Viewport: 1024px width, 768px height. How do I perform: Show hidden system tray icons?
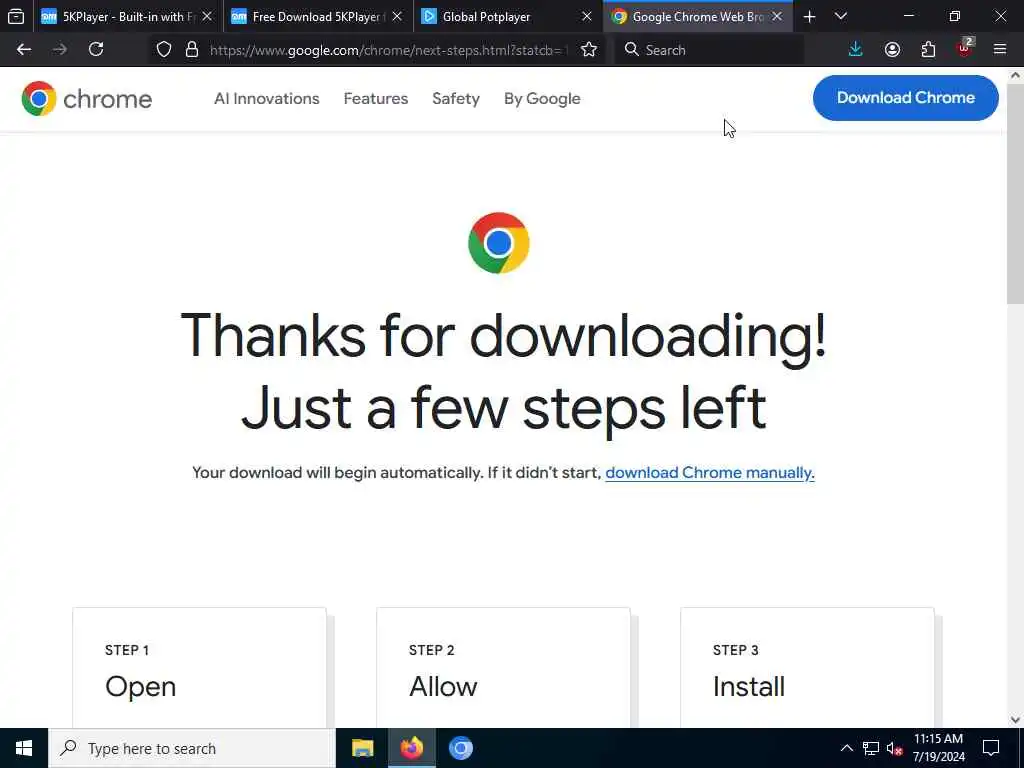(x=846, y=748)
